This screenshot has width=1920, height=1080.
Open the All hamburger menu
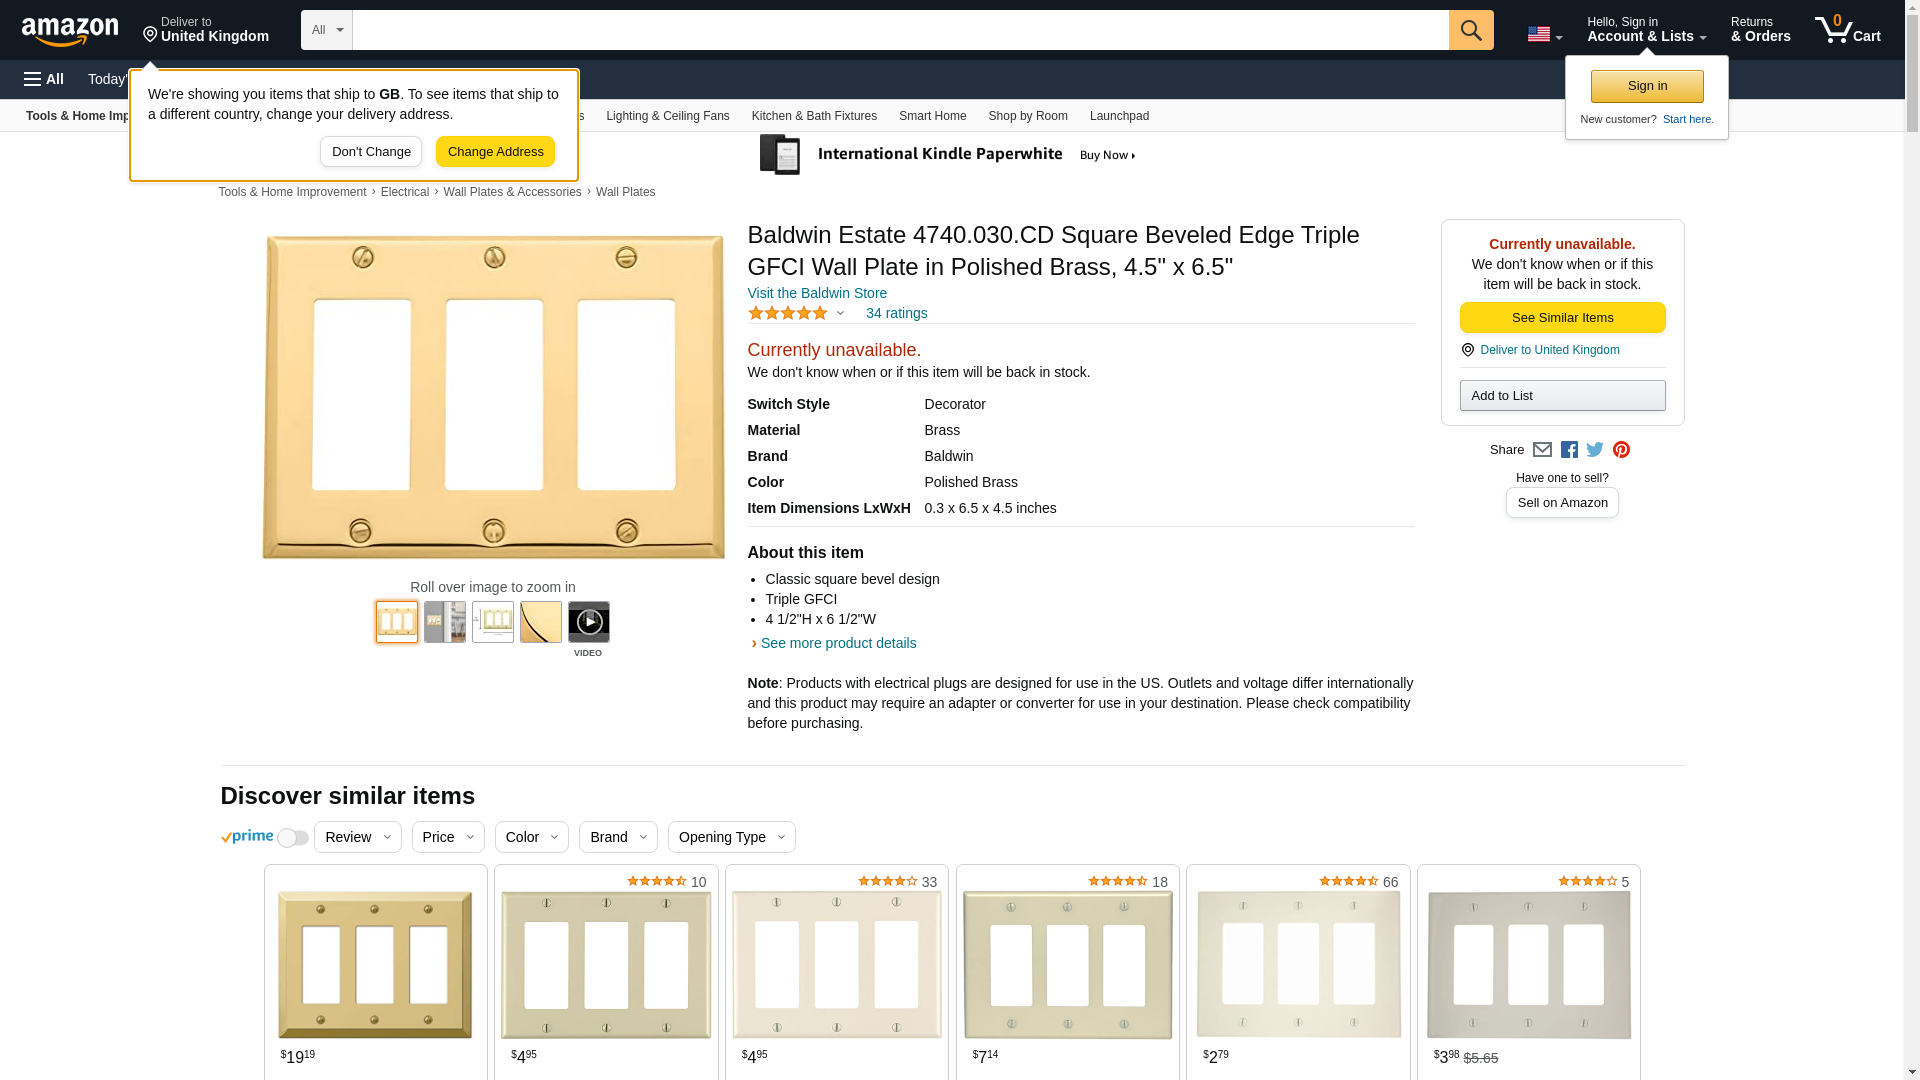[44, 79]
